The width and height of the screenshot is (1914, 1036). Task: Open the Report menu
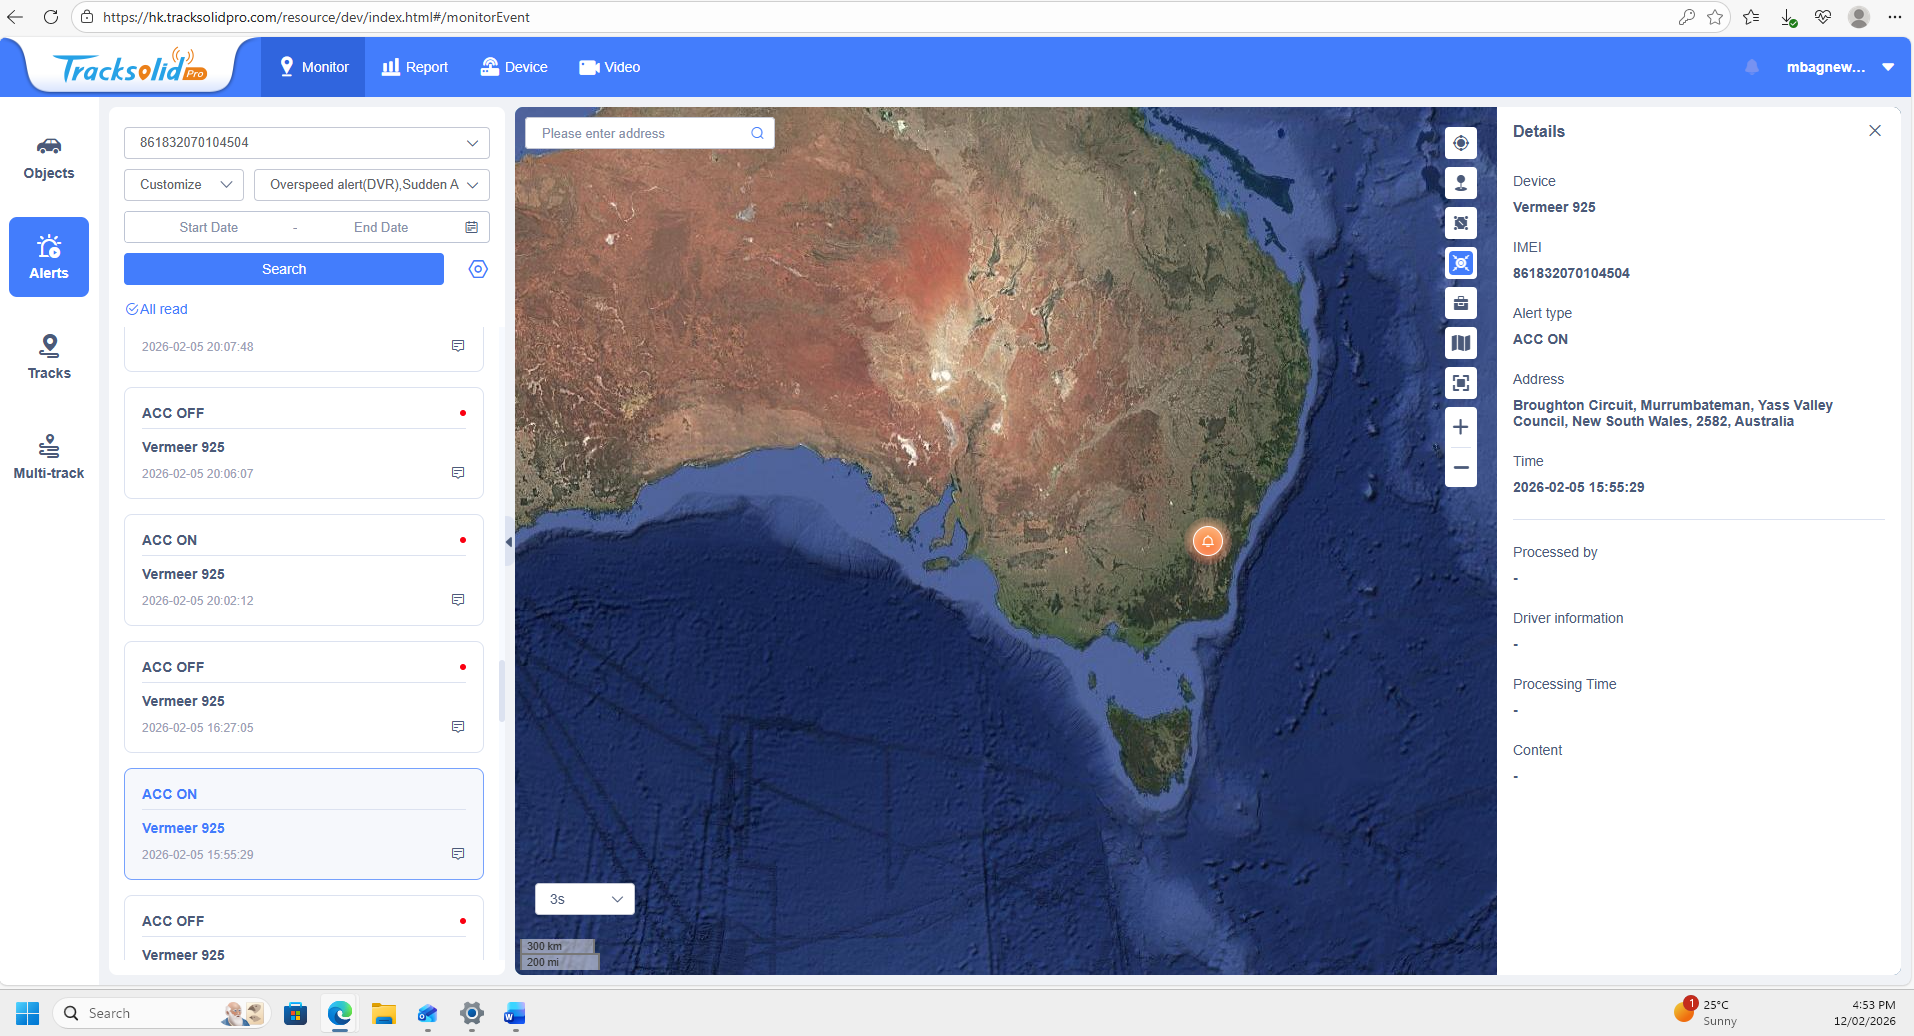point(414,67)
